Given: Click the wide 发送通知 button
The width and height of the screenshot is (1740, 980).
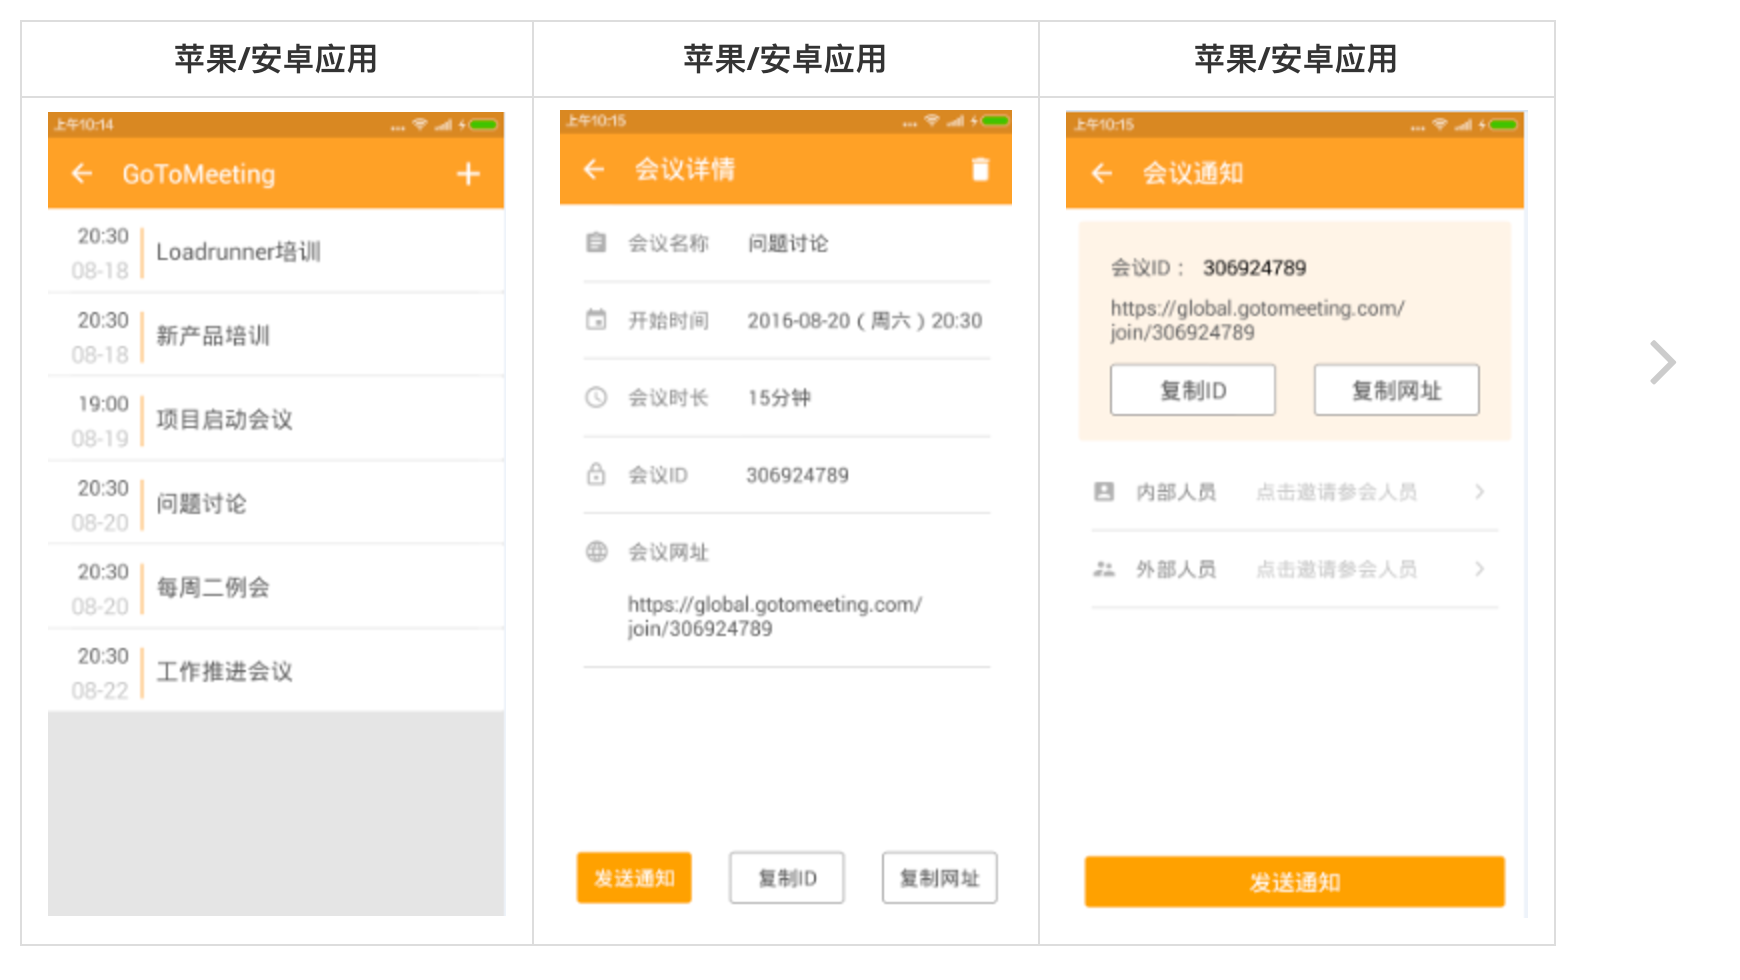Looking at the screenshot, I should click(x=1295, y=882).
